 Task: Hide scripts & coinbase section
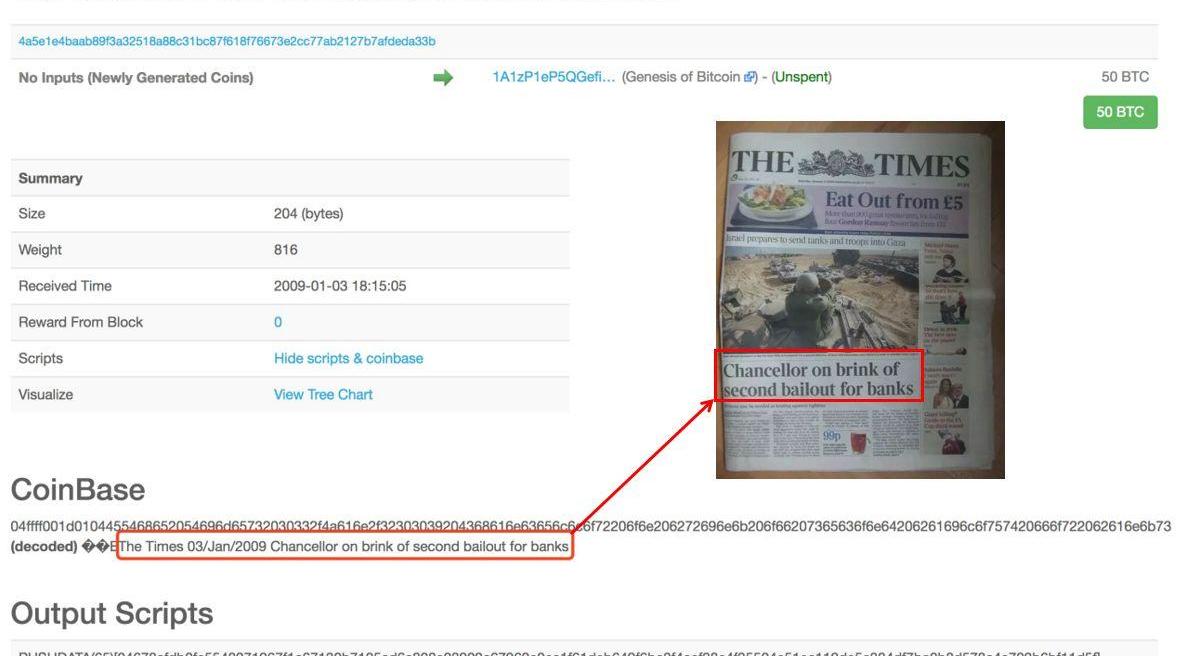348,358
